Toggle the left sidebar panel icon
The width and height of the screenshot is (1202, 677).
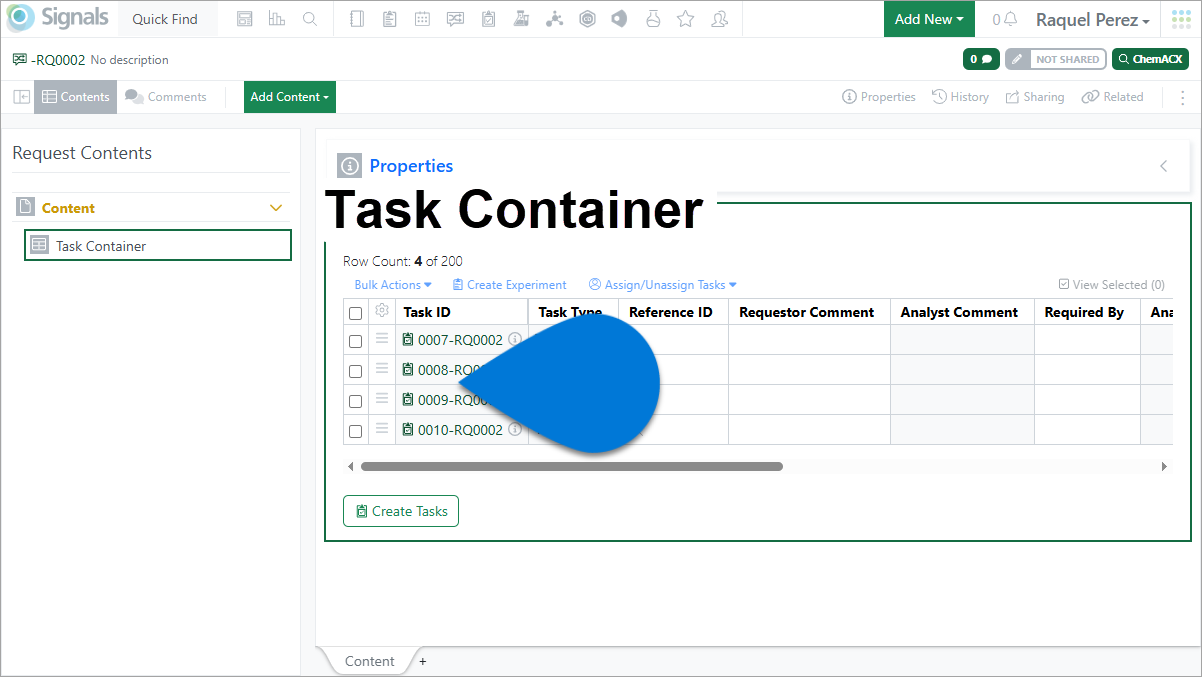(x=21, y=97)
